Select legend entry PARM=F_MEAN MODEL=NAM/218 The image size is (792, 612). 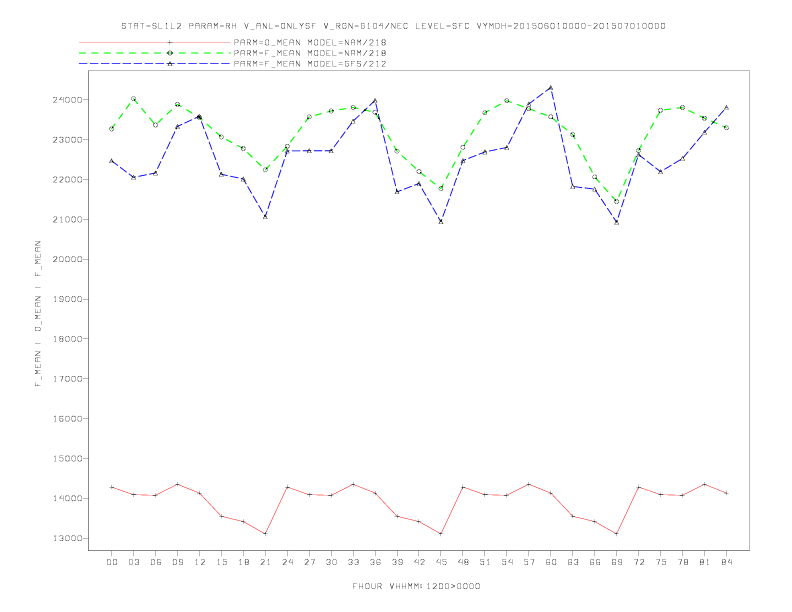(310, 53)
